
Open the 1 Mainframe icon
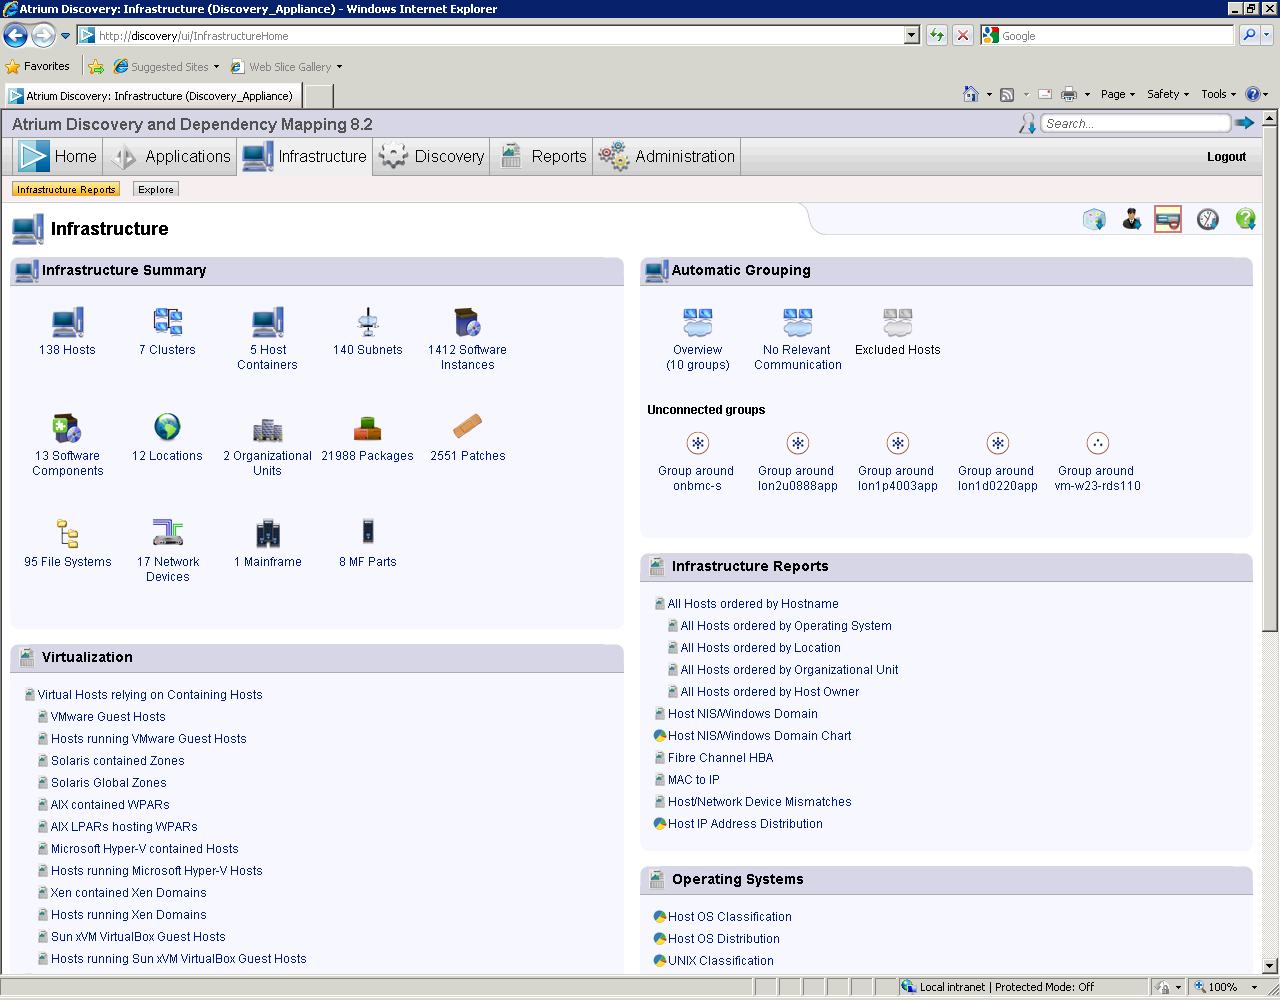click(x=268, y=534)
